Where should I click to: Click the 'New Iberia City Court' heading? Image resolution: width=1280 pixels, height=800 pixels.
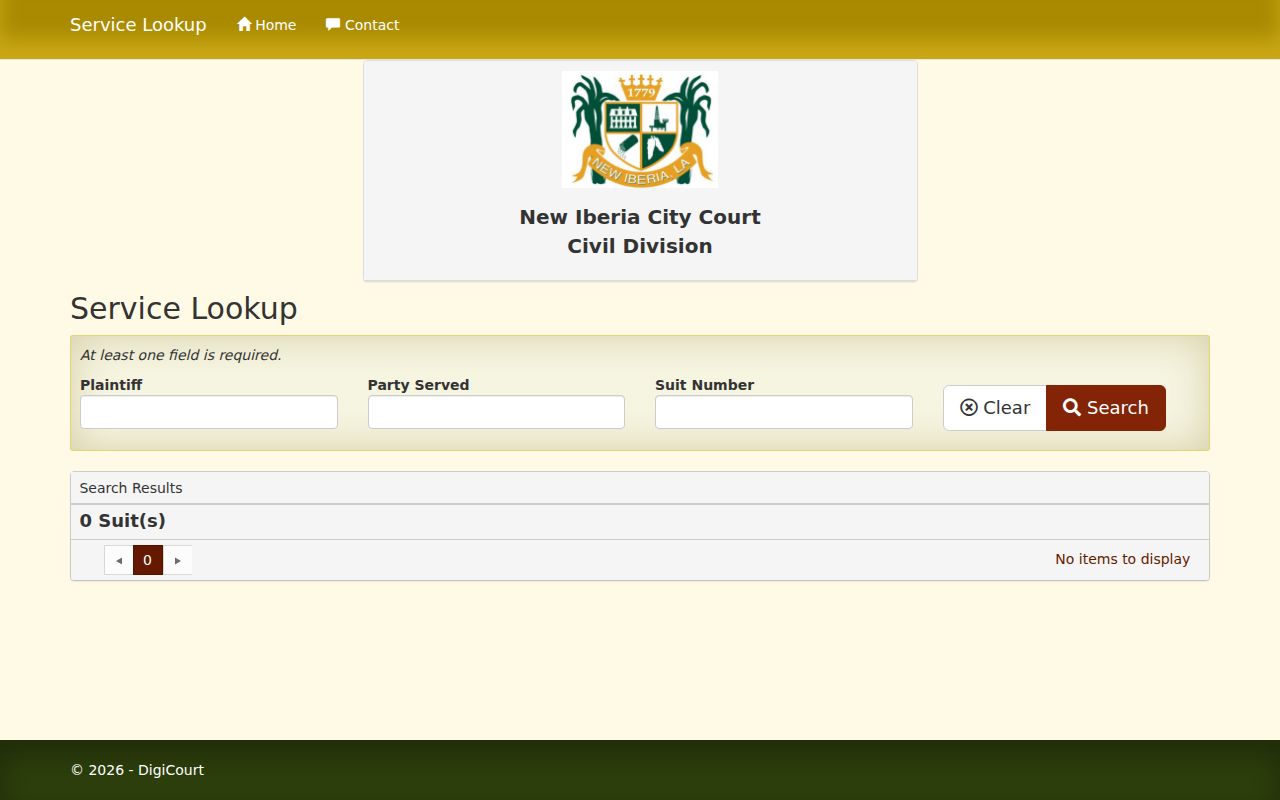[640, 217]
